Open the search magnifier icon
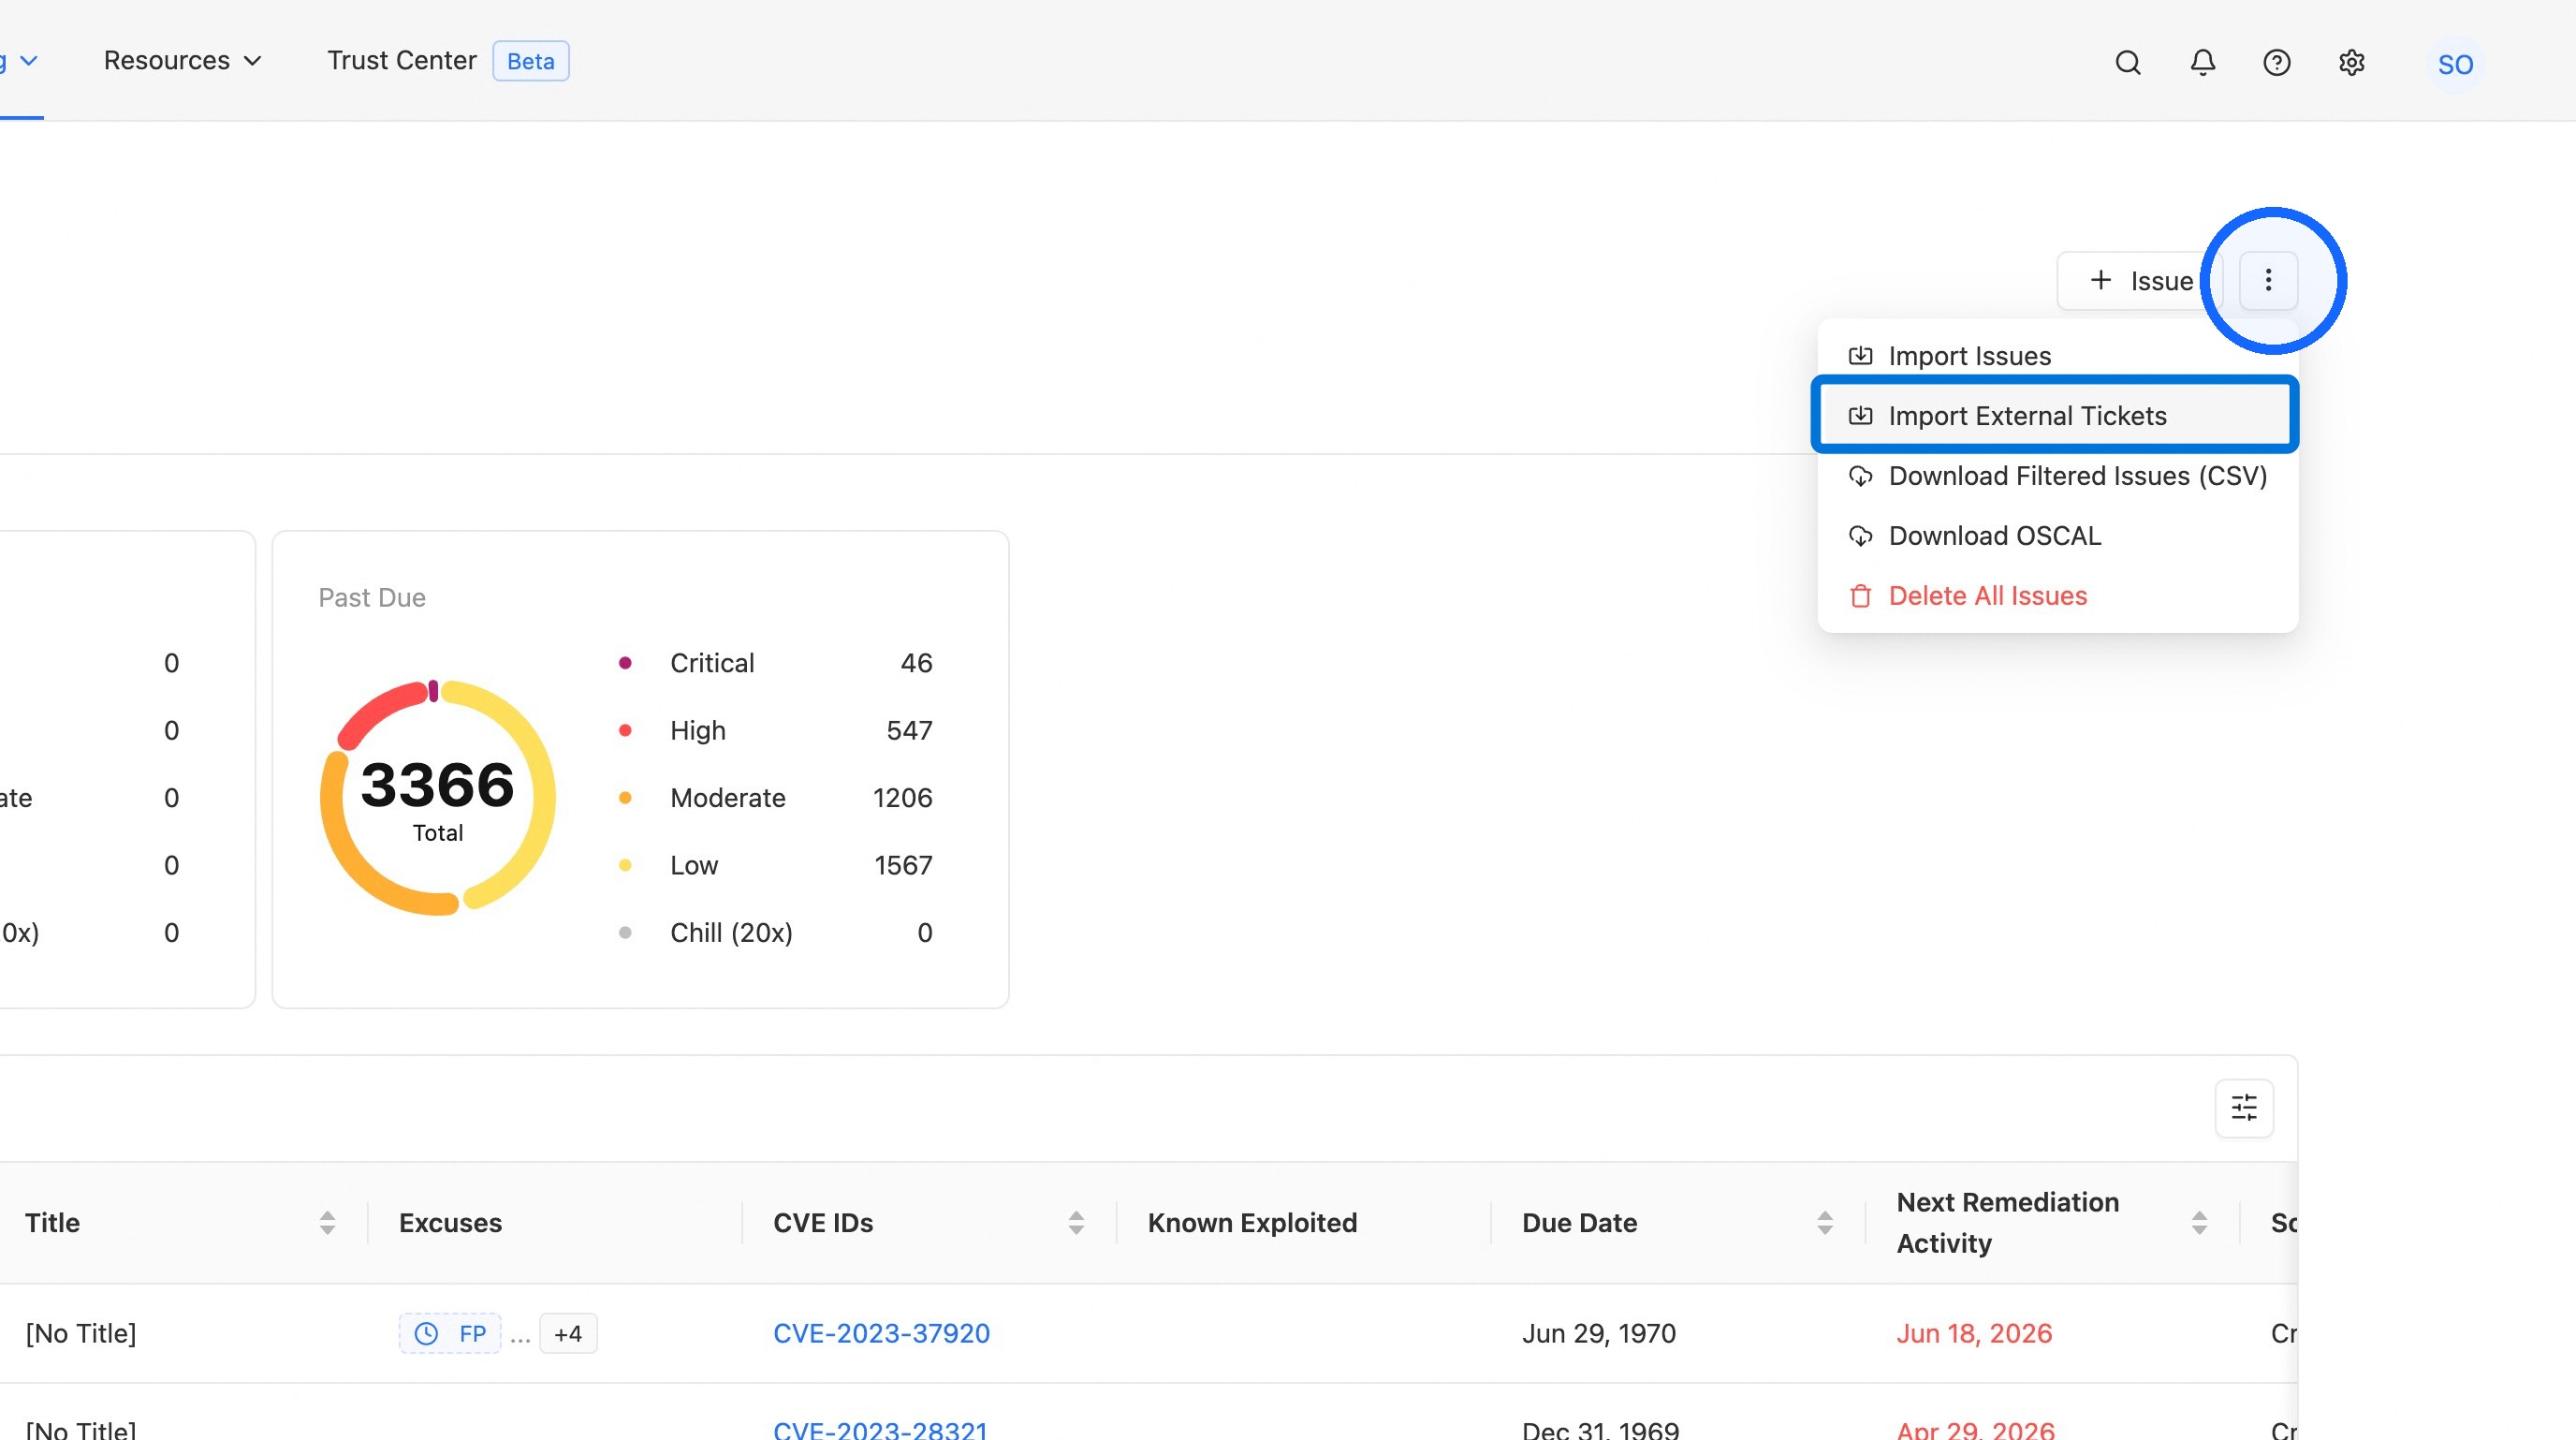Image resolution: width=2576 pixels, height=1440 pixels. [x=2128, y=63]
